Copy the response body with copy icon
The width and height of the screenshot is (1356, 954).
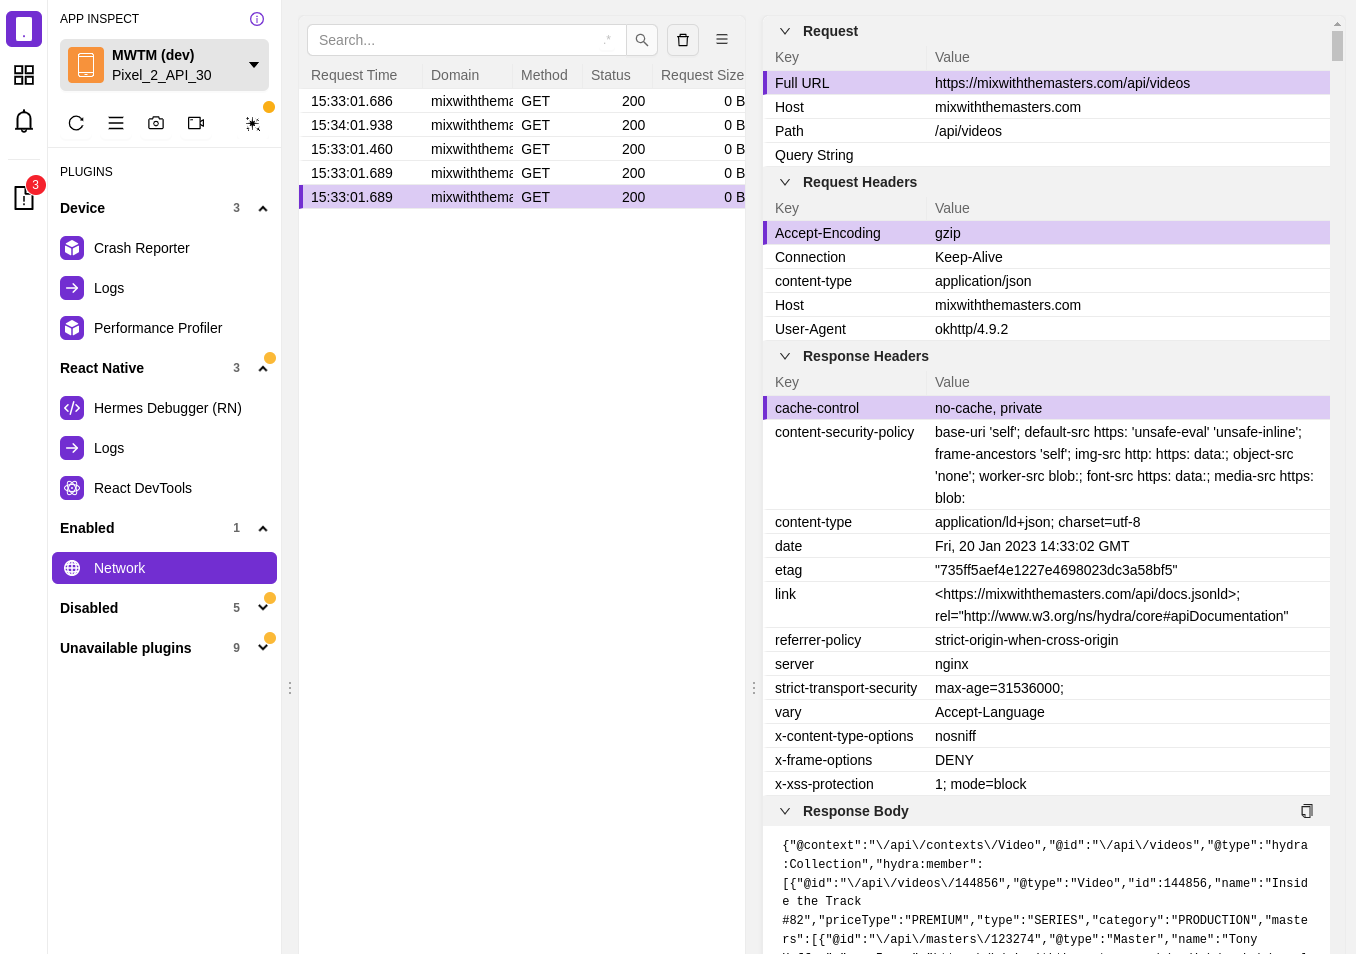pos(1306,811)
